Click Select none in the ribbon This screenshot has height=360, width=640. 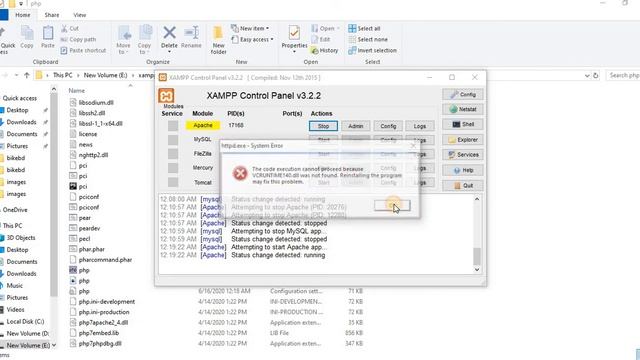point(368,40)
